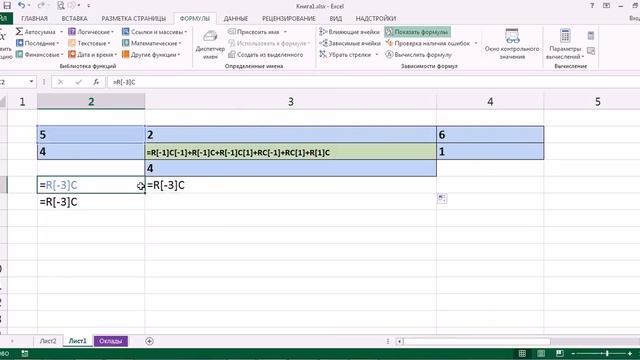The height and width of the screenshot is (360, 640).
Task: Add a new sheet with plus button
Action: tap(149, 341)
